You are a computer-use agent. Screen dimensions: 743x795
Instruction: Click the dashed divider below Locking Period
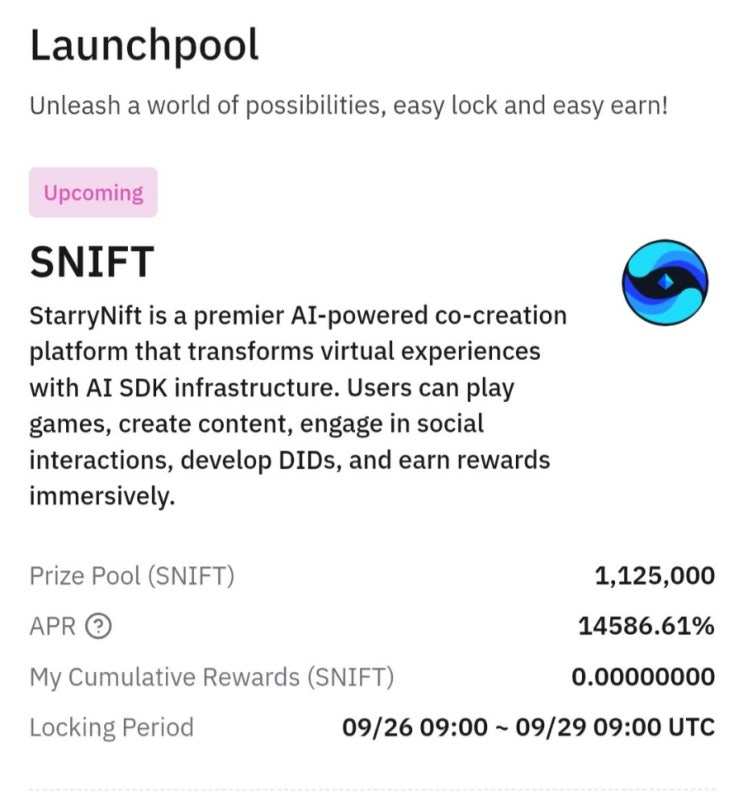click(371, 789)
